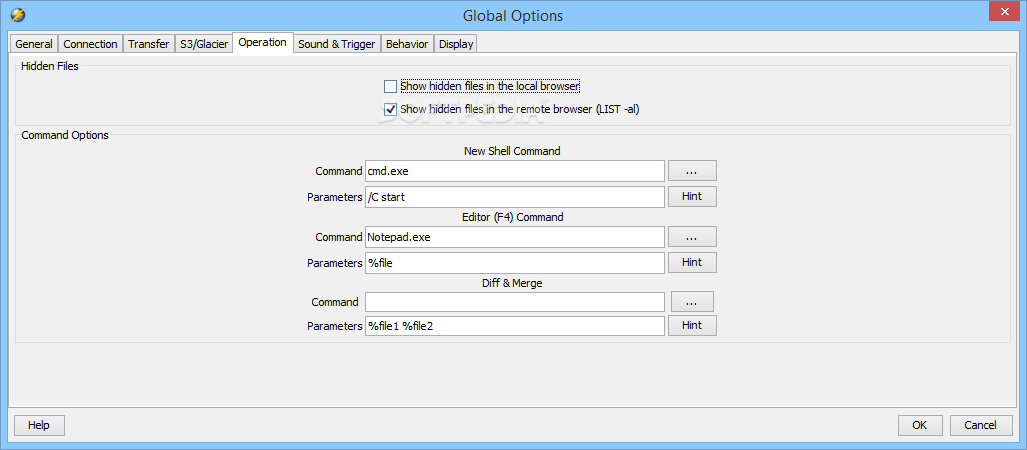Image resolution: width=1027 pixels, height=450 pixels.
Task: Show Hint for Editor parameters
Action: (692, 262)
